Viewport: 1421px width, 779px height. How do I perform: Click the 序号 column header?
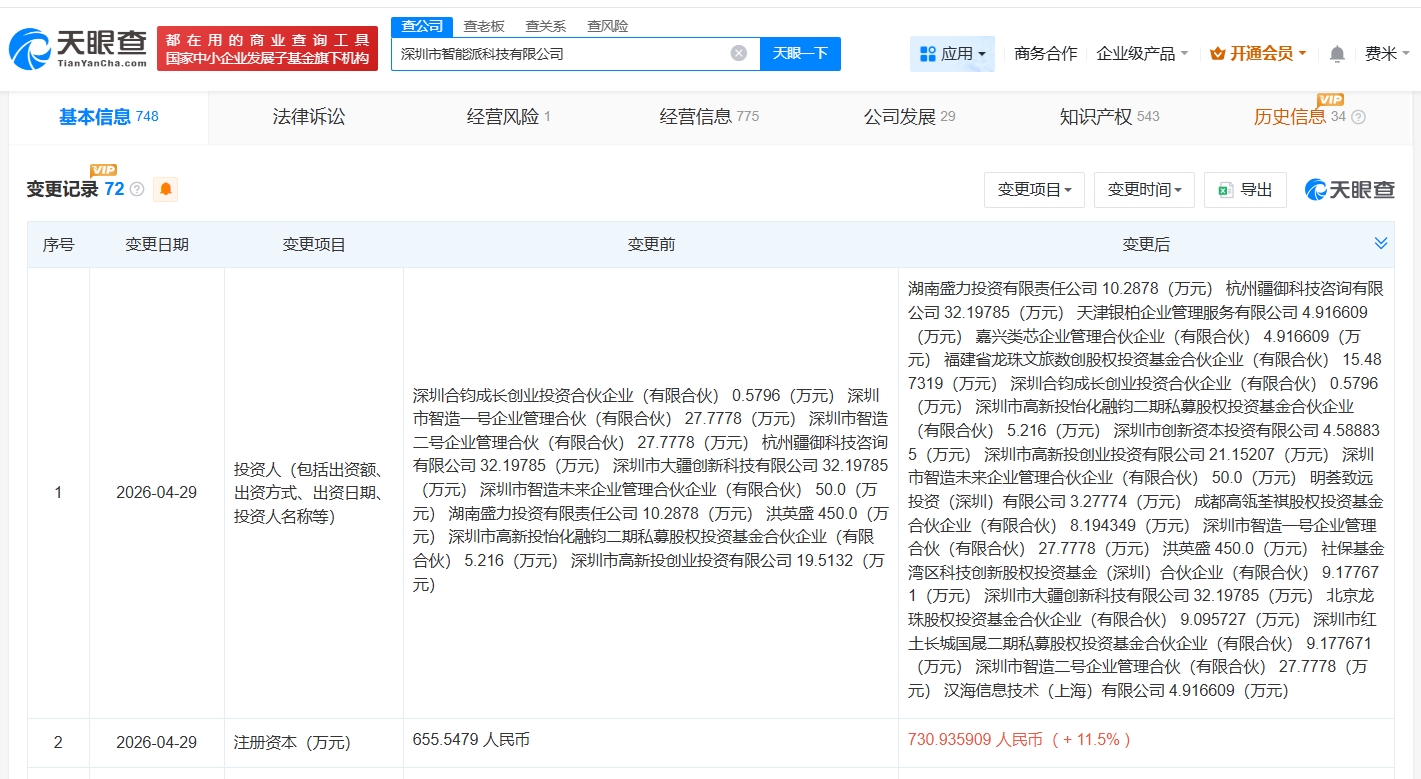pyautogui.click(x=58, y=245)
